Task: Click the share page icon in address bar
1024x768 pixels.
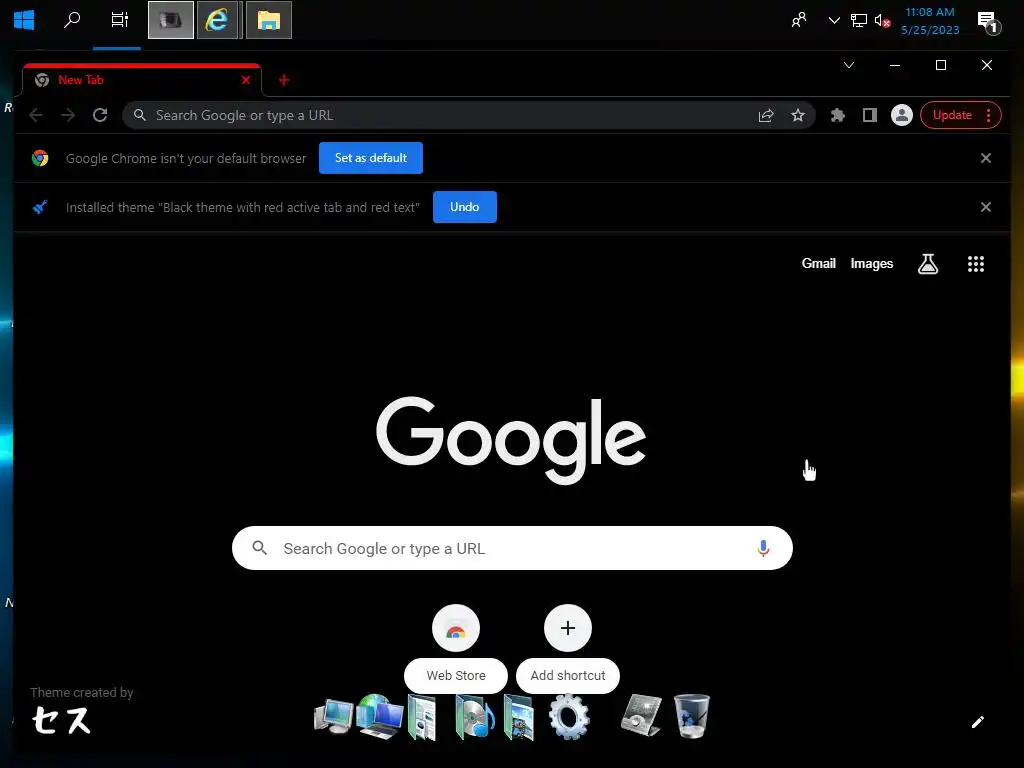Action: [766, 116]
